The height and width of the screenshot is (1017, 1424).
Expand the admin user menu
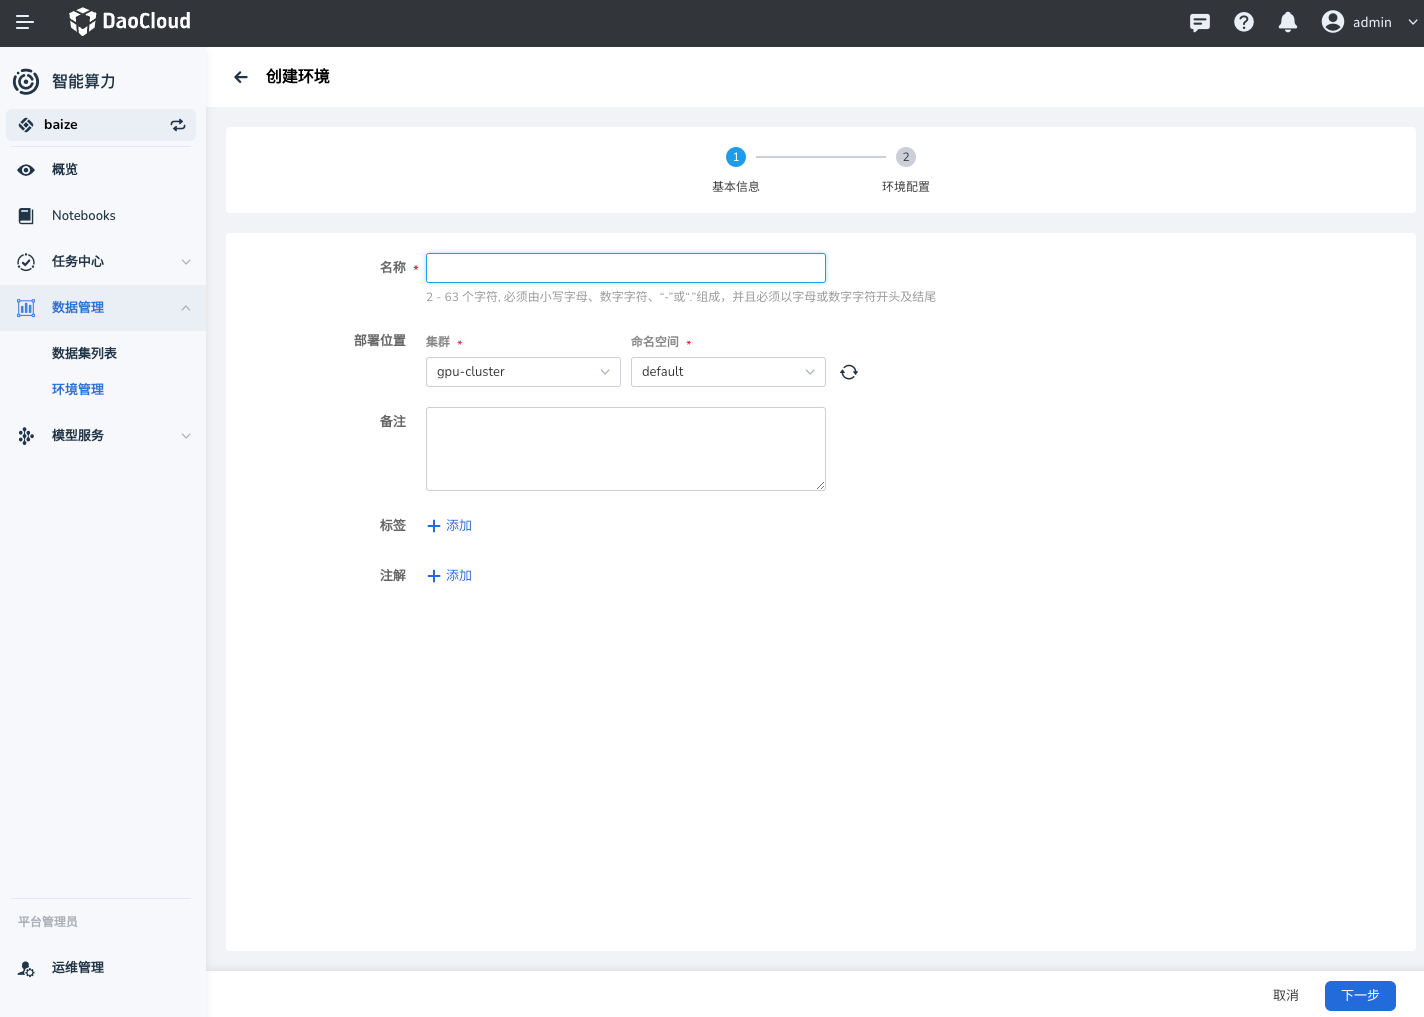1369,22
